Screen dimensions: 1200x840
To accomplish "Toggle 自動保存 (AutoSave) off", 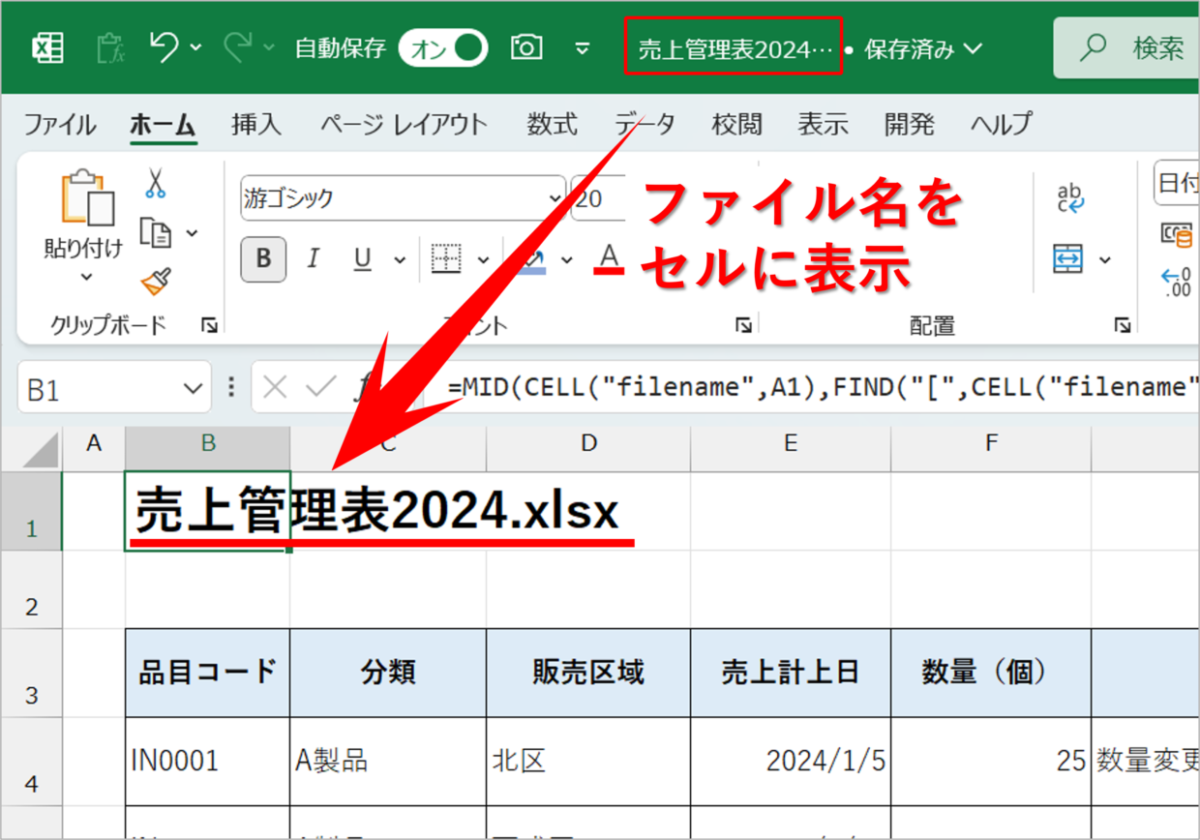I will click(x=442, y=47).
